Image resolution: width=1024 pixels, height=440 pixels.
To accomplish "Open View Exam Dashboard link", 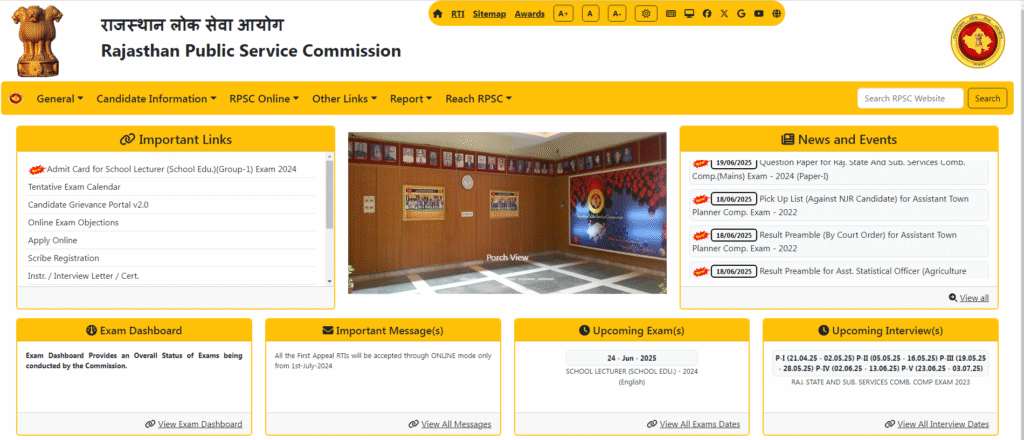I will tap(200, 424).
